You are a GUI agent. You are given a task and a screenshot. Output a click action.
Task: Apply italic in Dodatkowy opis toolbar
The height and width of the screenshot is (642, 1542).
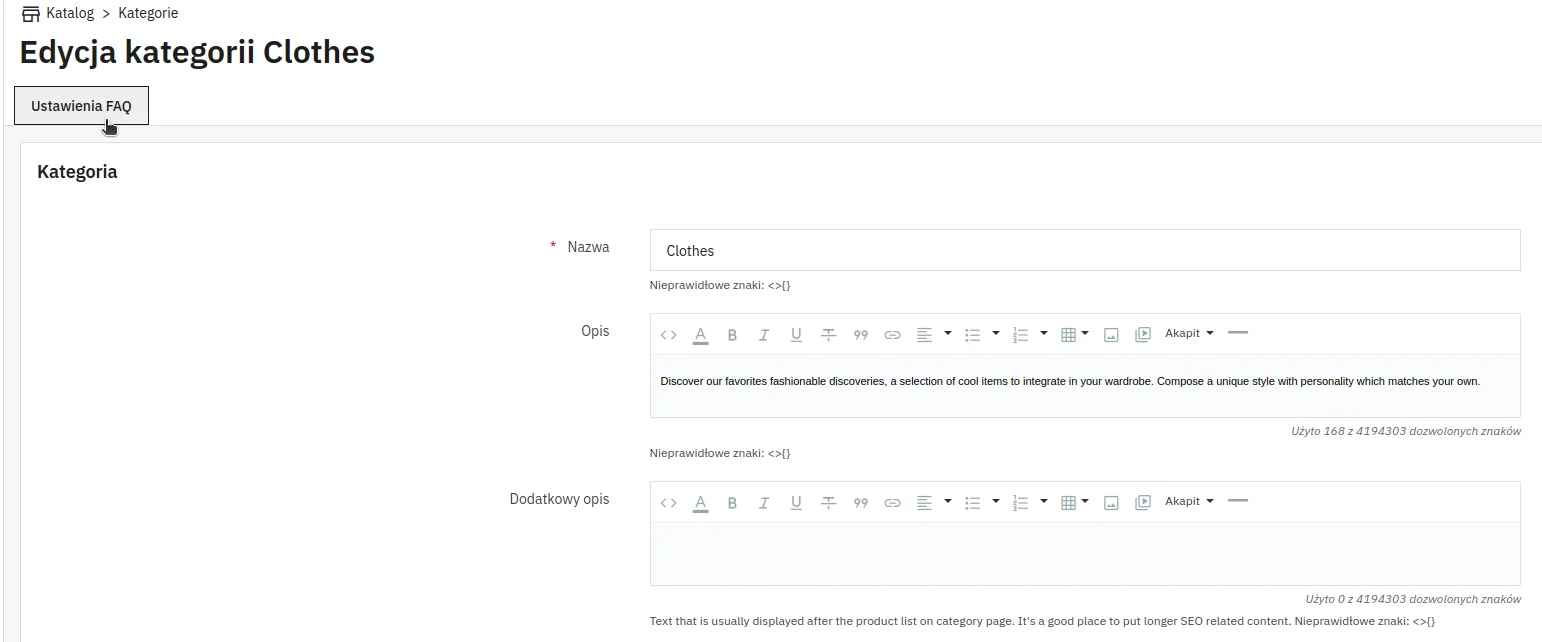[x=764, y=503]
